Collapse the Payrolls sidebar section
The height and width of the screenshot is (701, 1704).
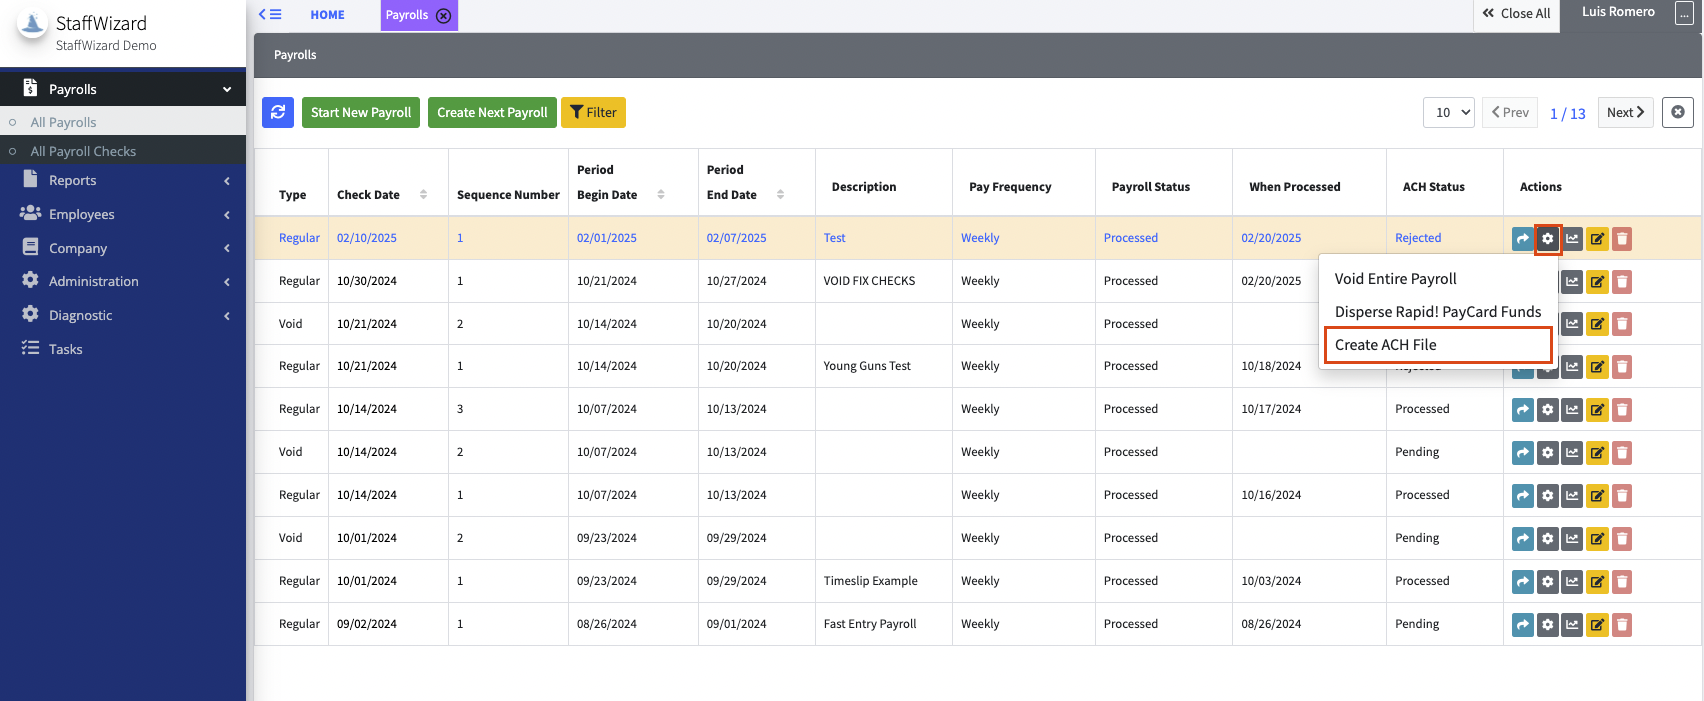[123, 89]
